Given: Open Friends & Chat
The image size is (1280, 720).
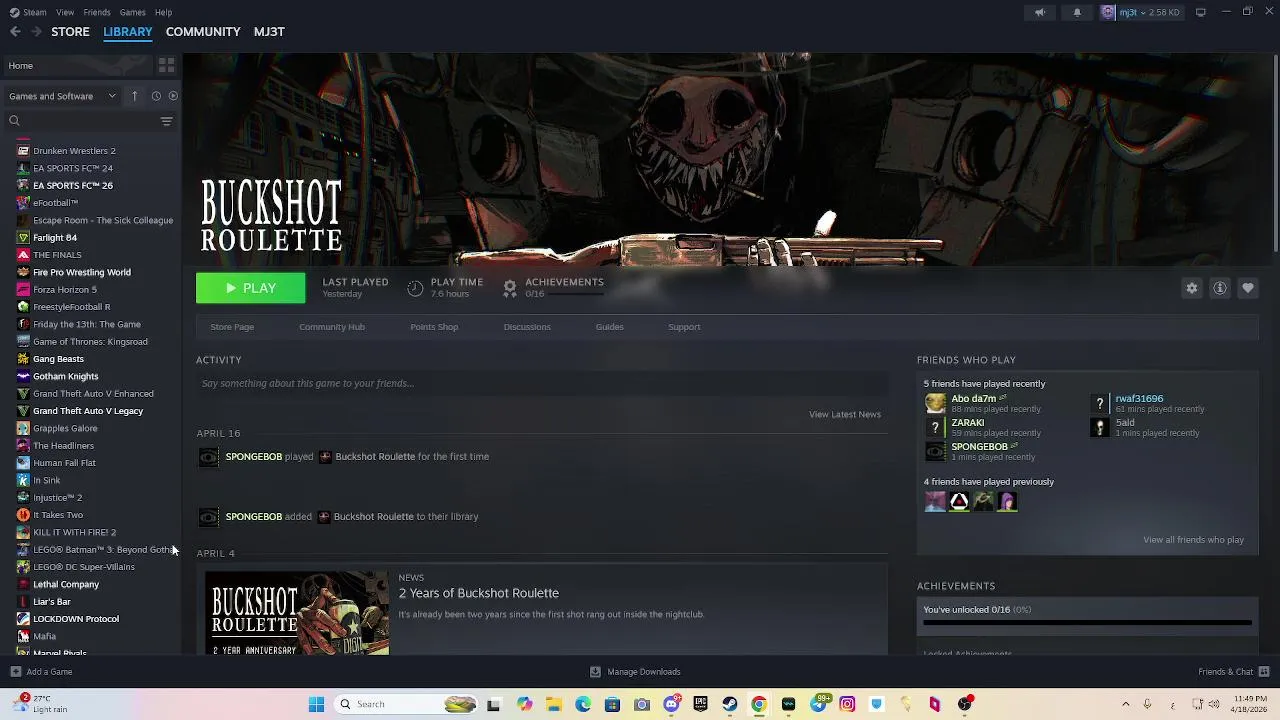Looking at the screenshot, I should (x=1234, y=672).
